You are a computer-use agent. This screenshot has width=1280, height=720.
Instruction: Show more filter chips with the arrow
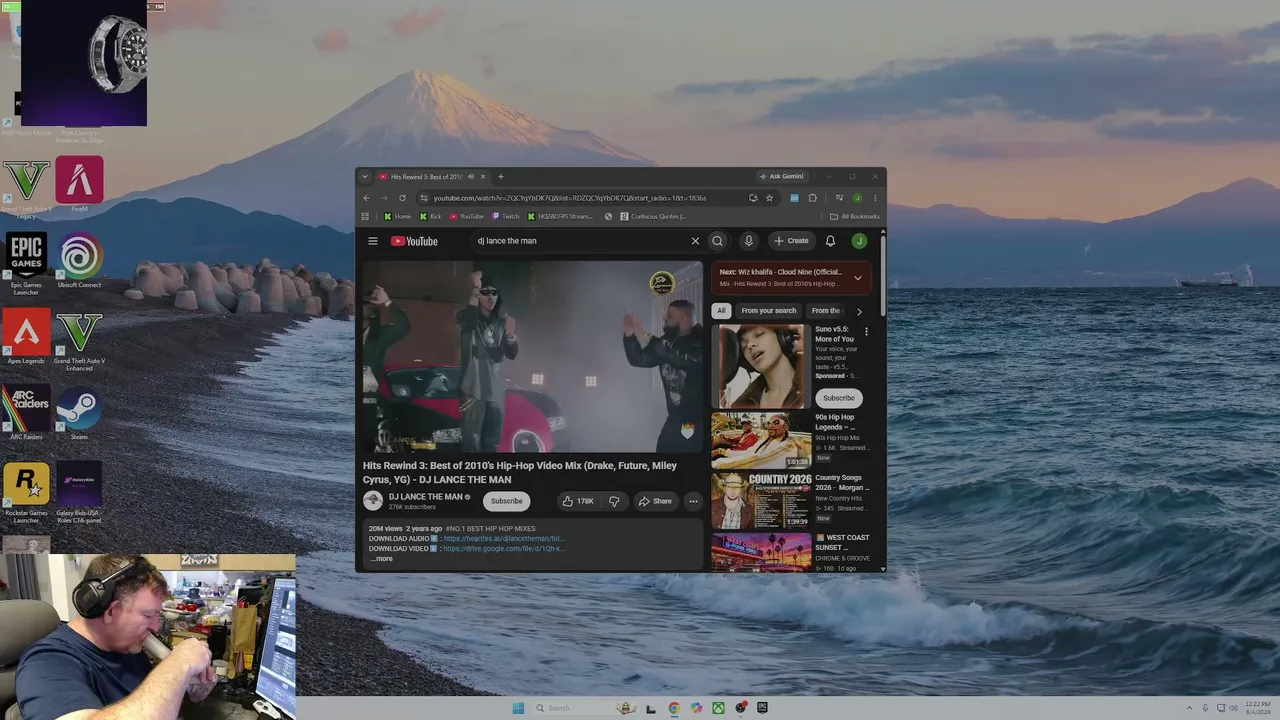tap(858, 311)
